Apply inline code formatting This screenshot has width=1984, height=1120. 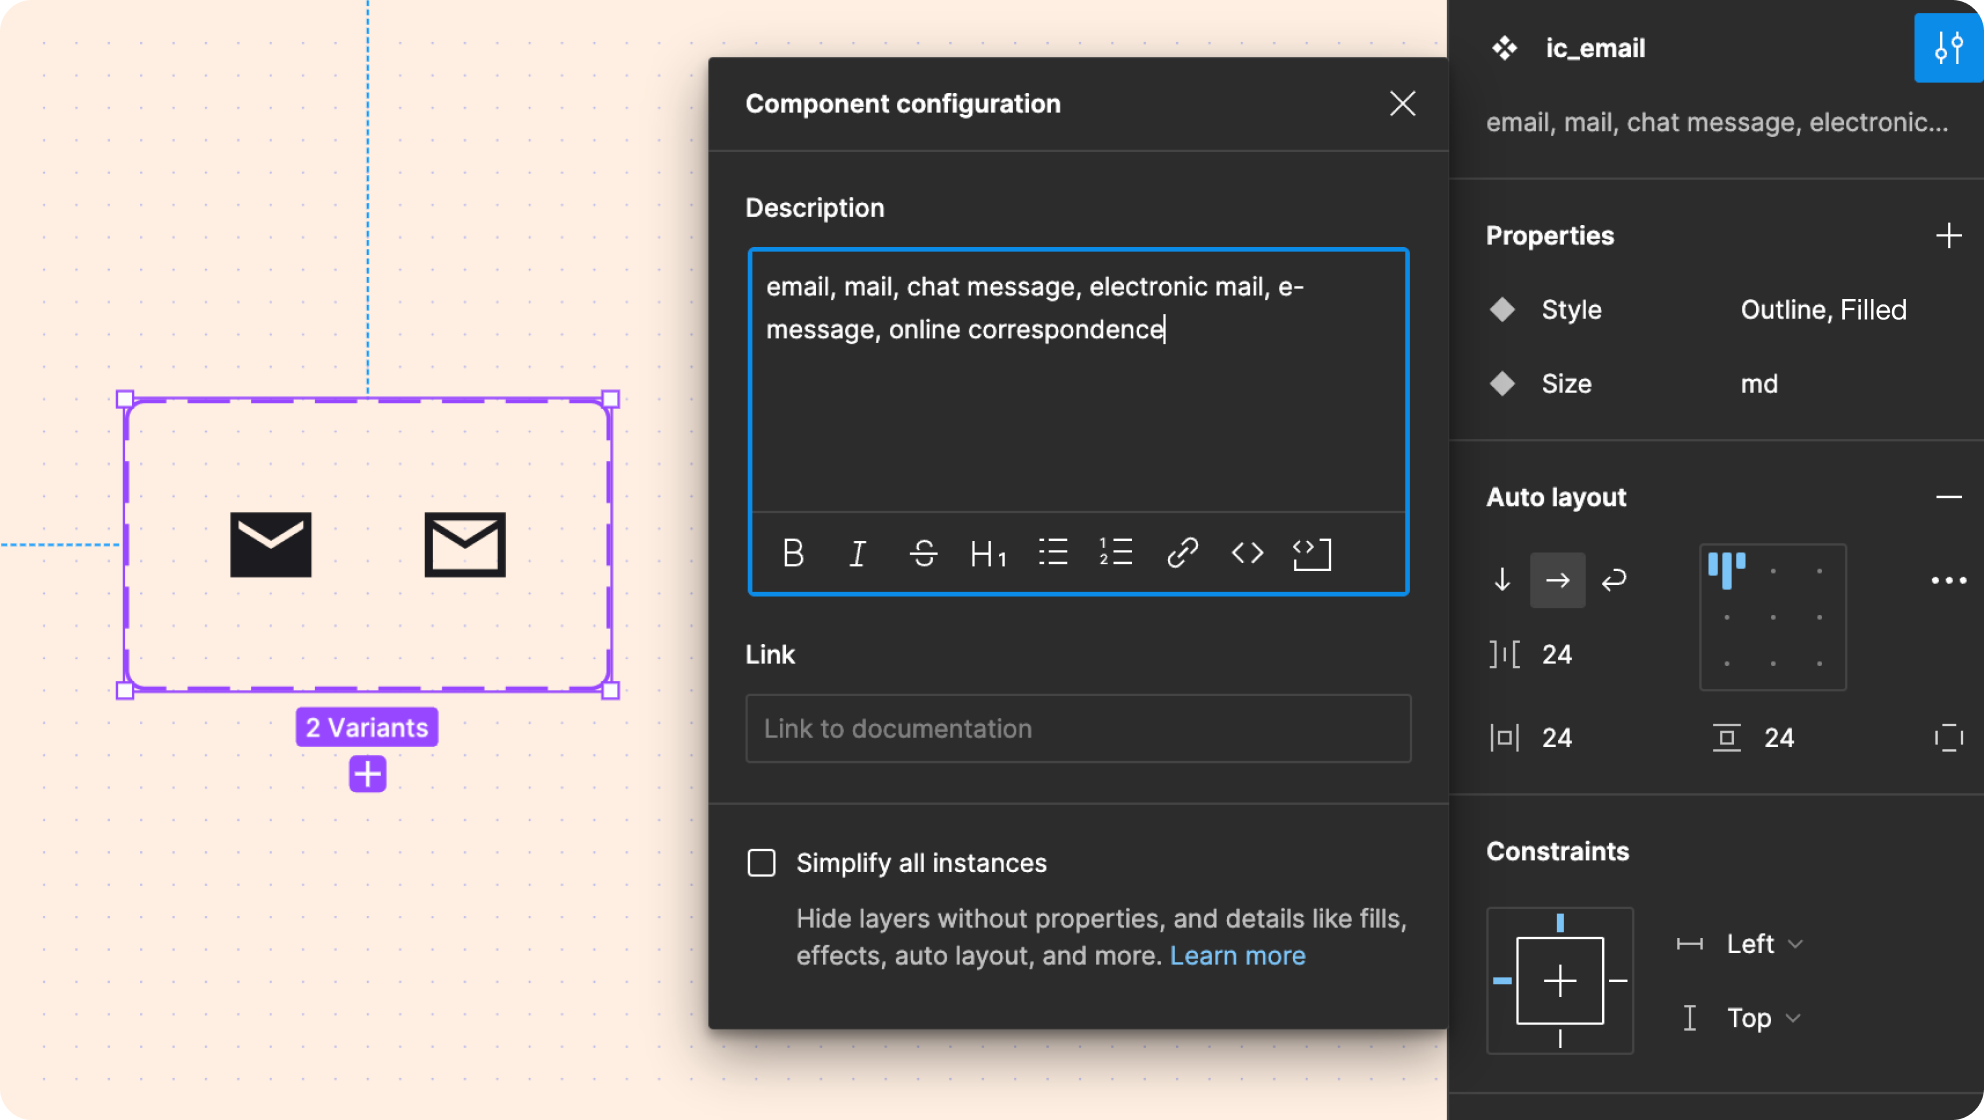point(1247,552)
